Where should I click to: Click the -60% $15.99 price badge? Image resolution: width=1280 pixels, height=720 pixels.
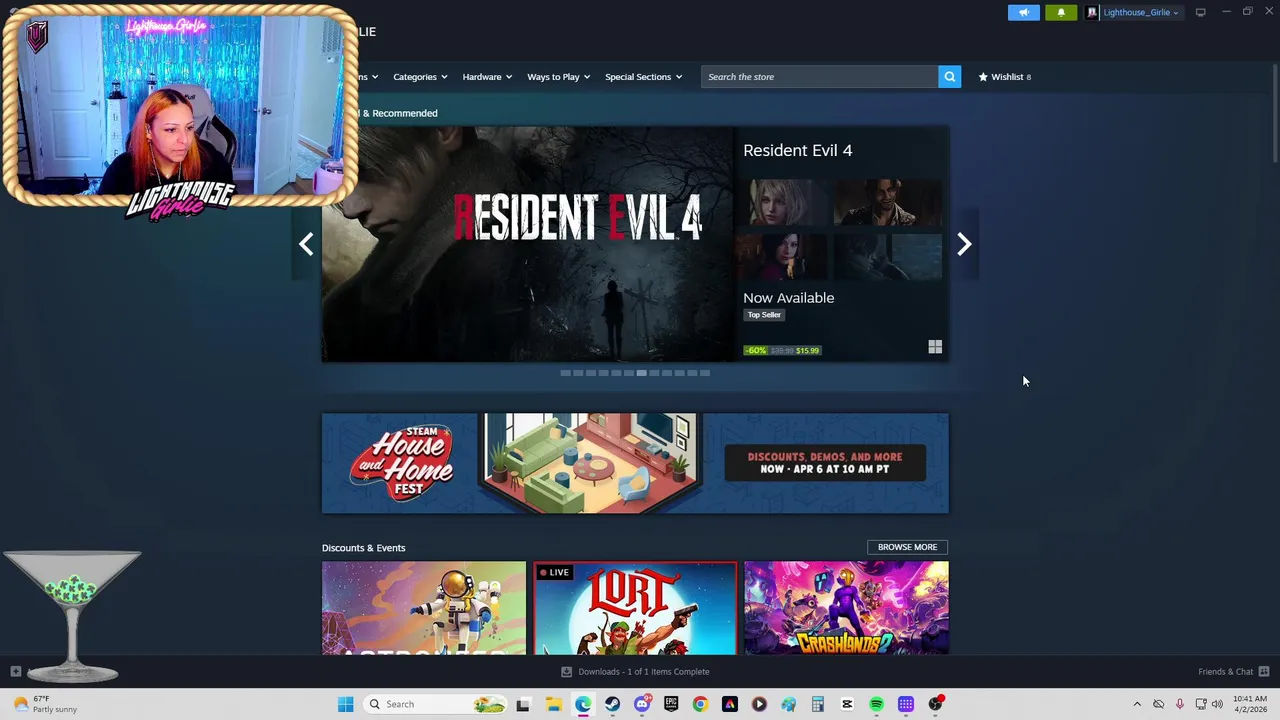coord(782,350)
